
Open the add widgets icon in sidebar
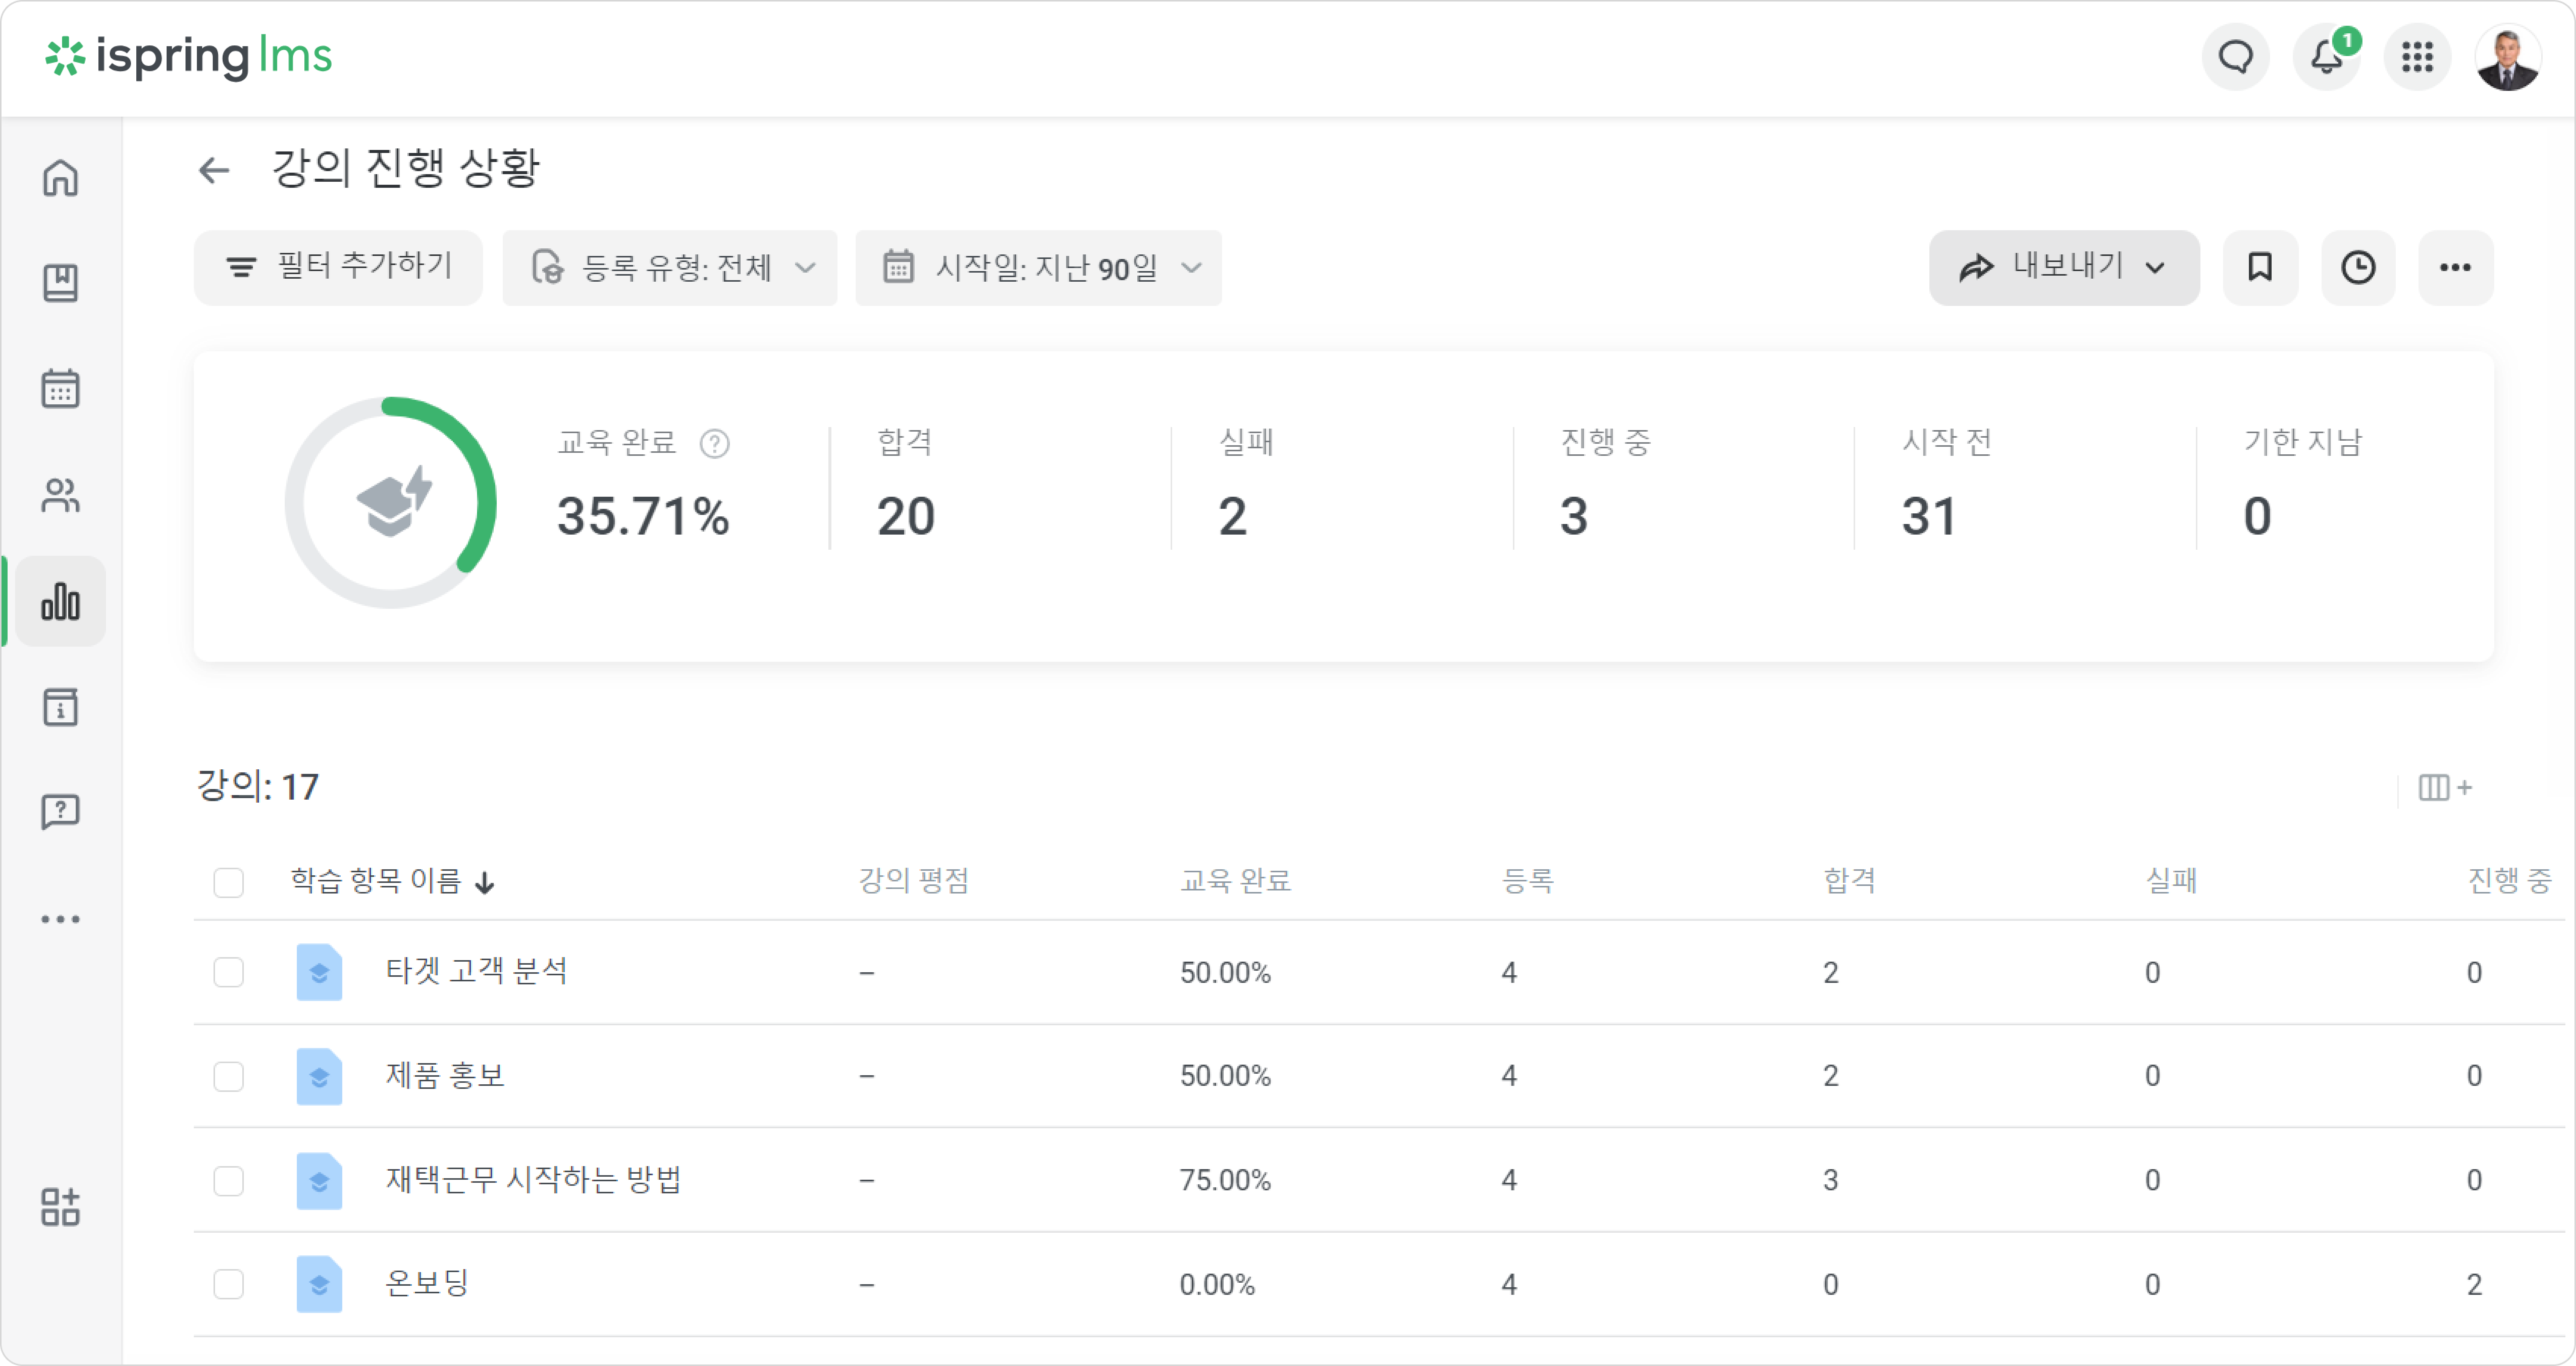(x=61, y=1207)
